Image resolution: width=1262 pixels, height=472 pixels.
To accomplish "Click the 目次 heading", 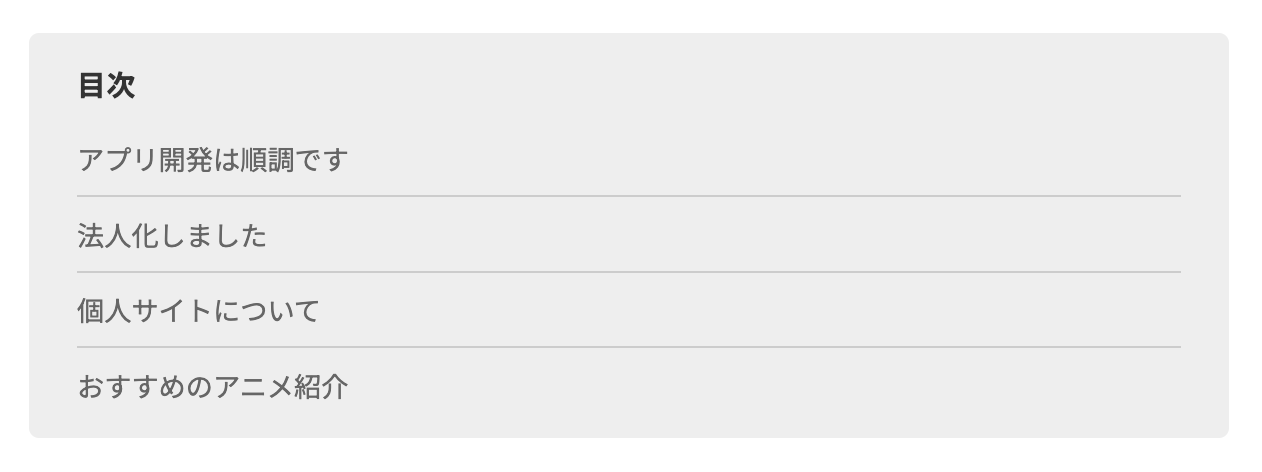I will coord(106,86).
